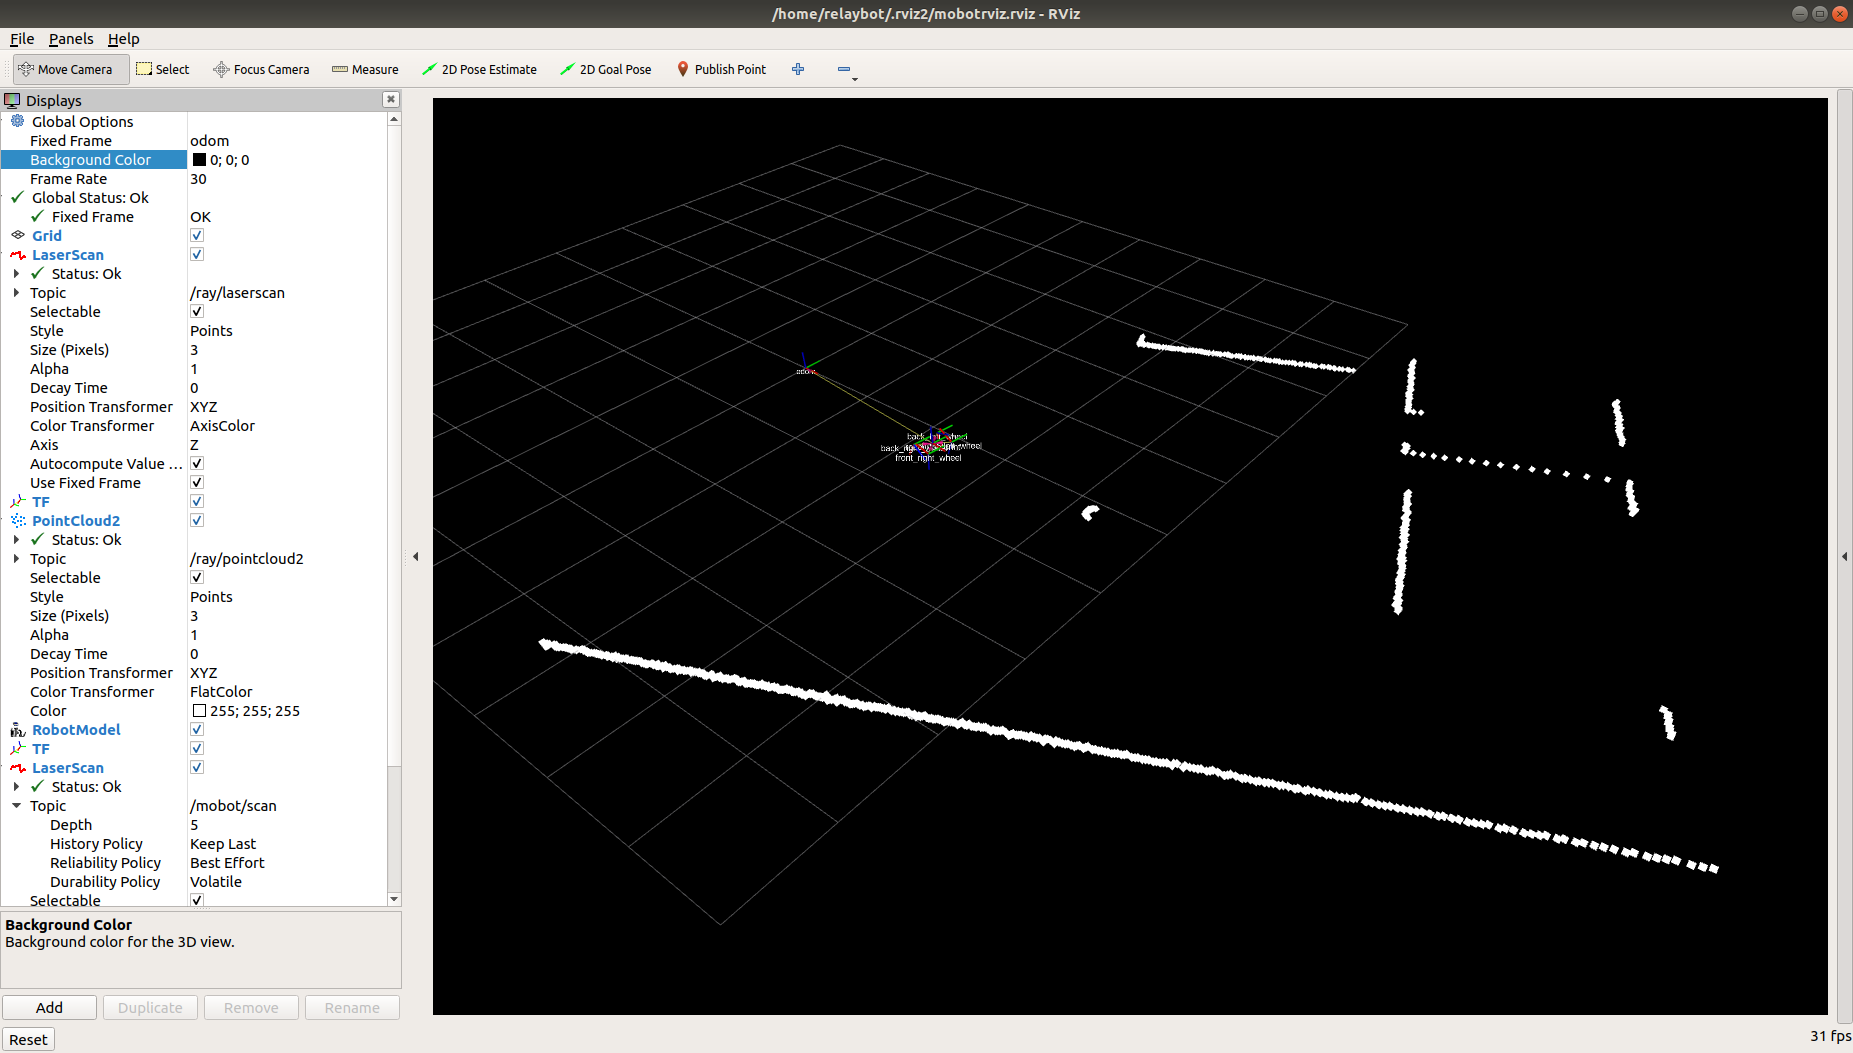Click the /mobot/scan LaserScan display icon
Image resolution: width=1853 pixels, height=1053 pixels.
(x=18, y=767)
